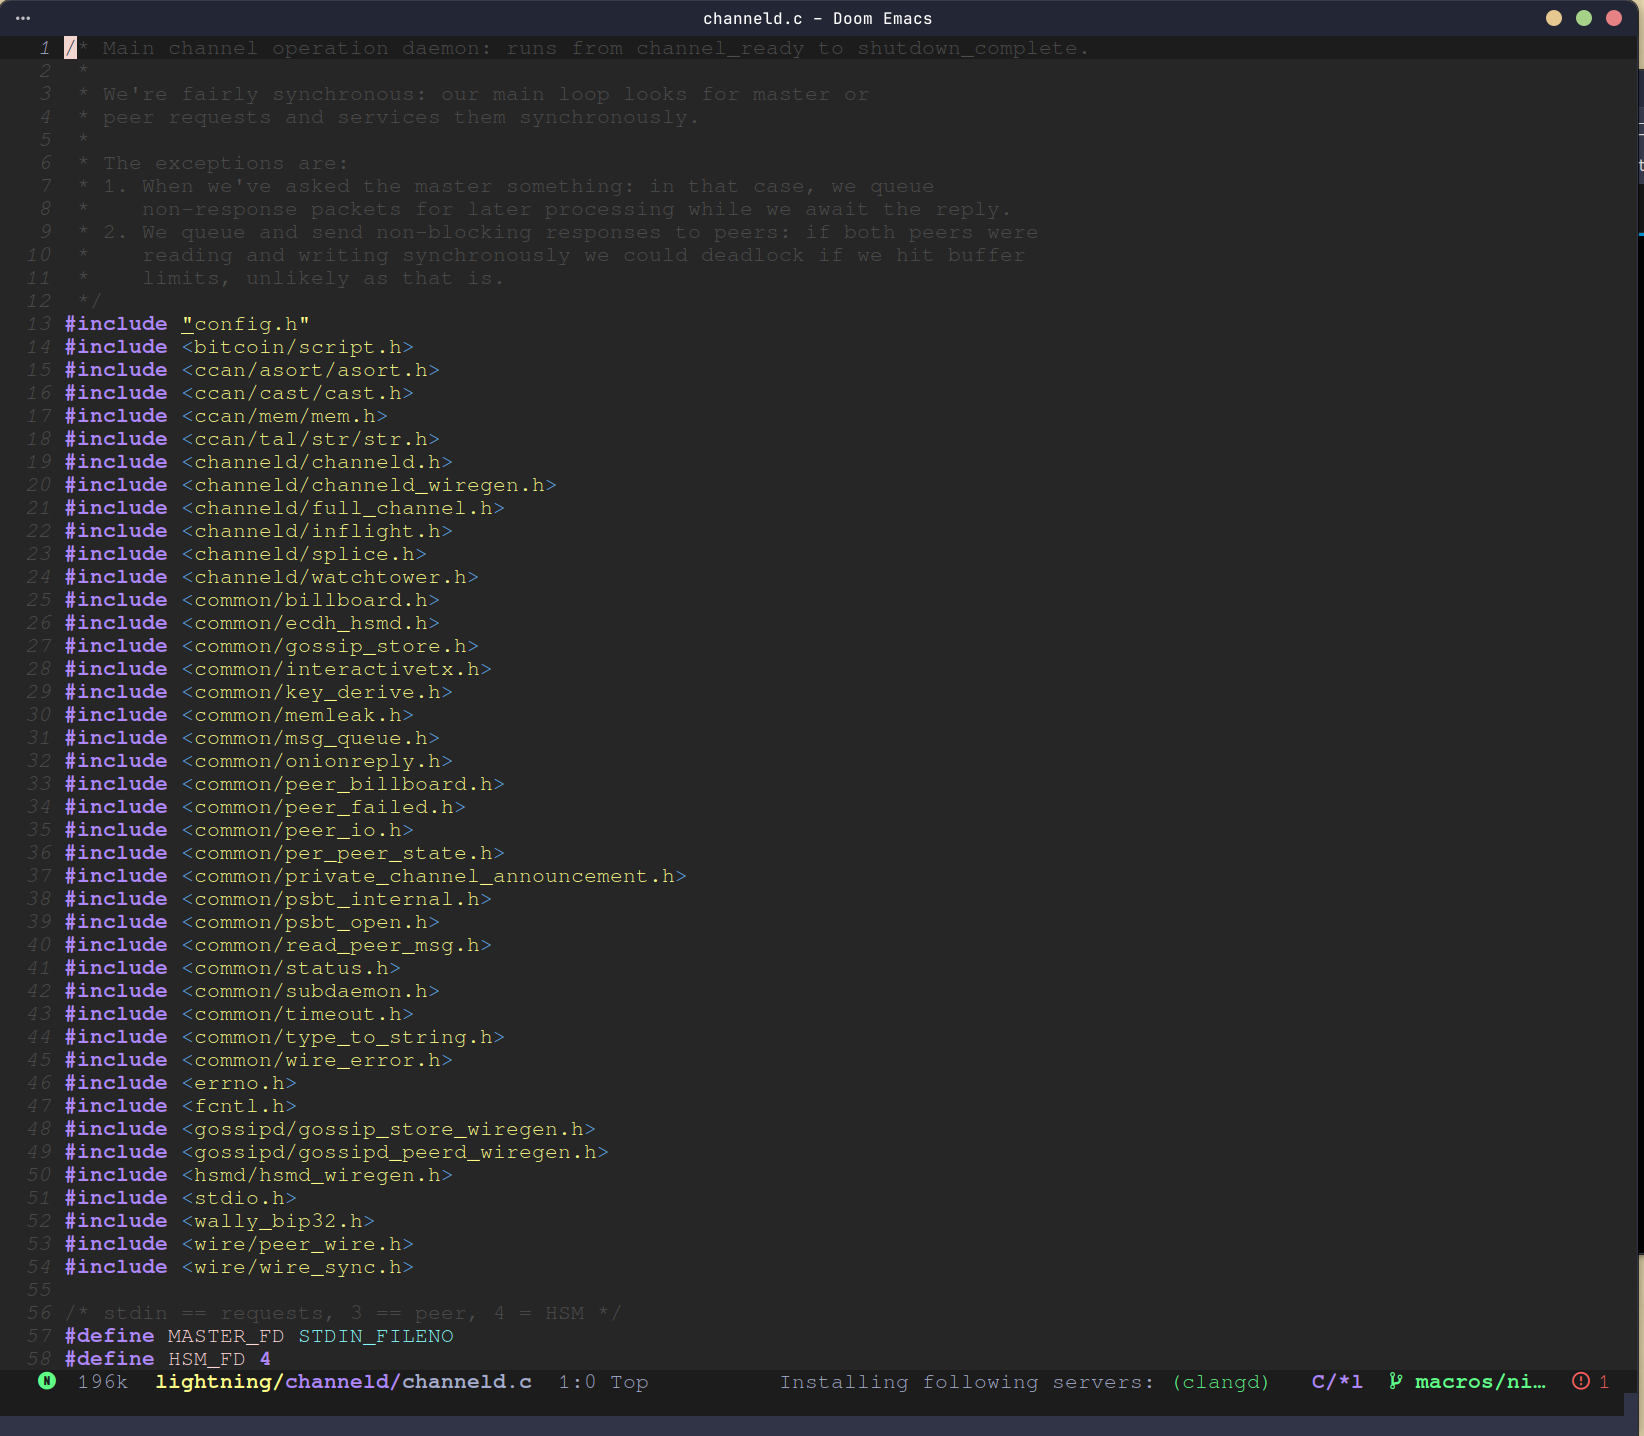Click <channeld/channeld_wiregen.h> header name

coord(369,485)
